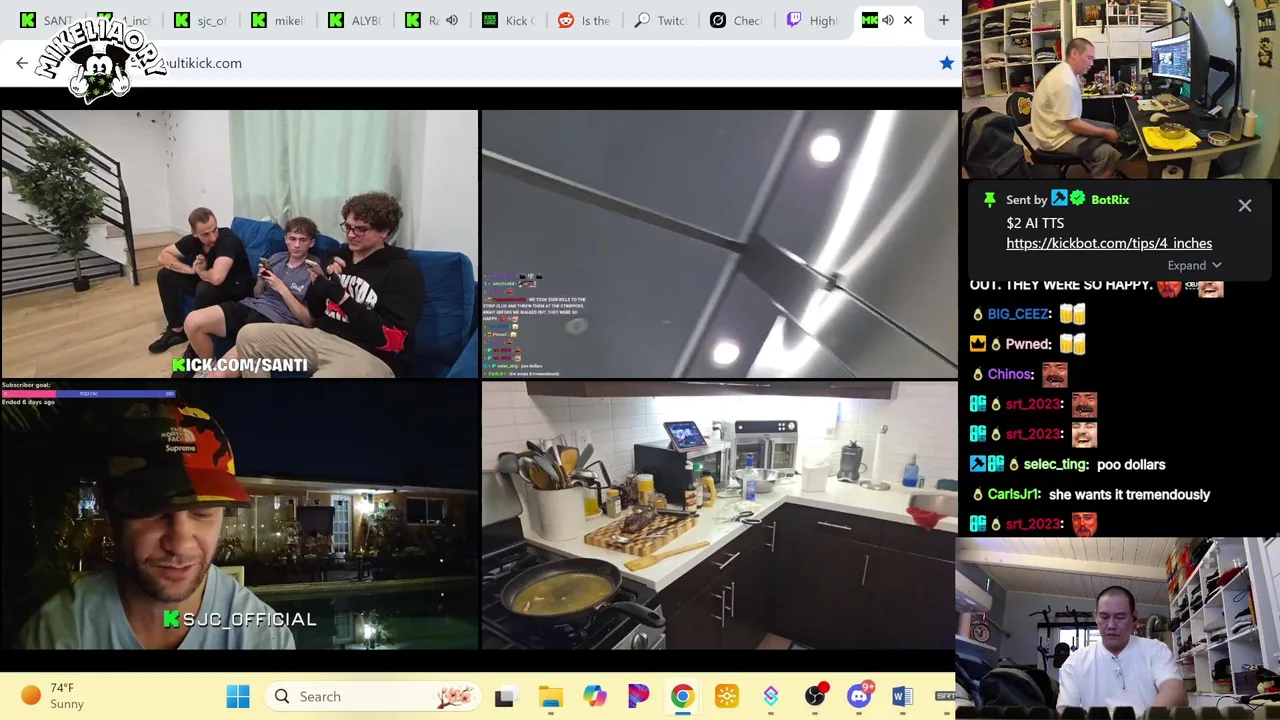
Task: Go back with the browser back arrow
Action: 22,63
